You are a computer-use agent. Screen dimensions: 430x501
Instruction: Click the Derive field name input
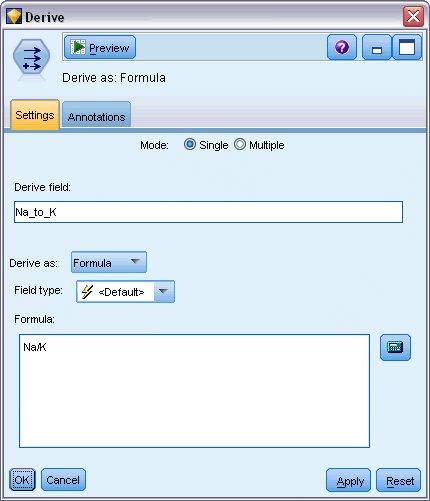(x=208, y=212)
